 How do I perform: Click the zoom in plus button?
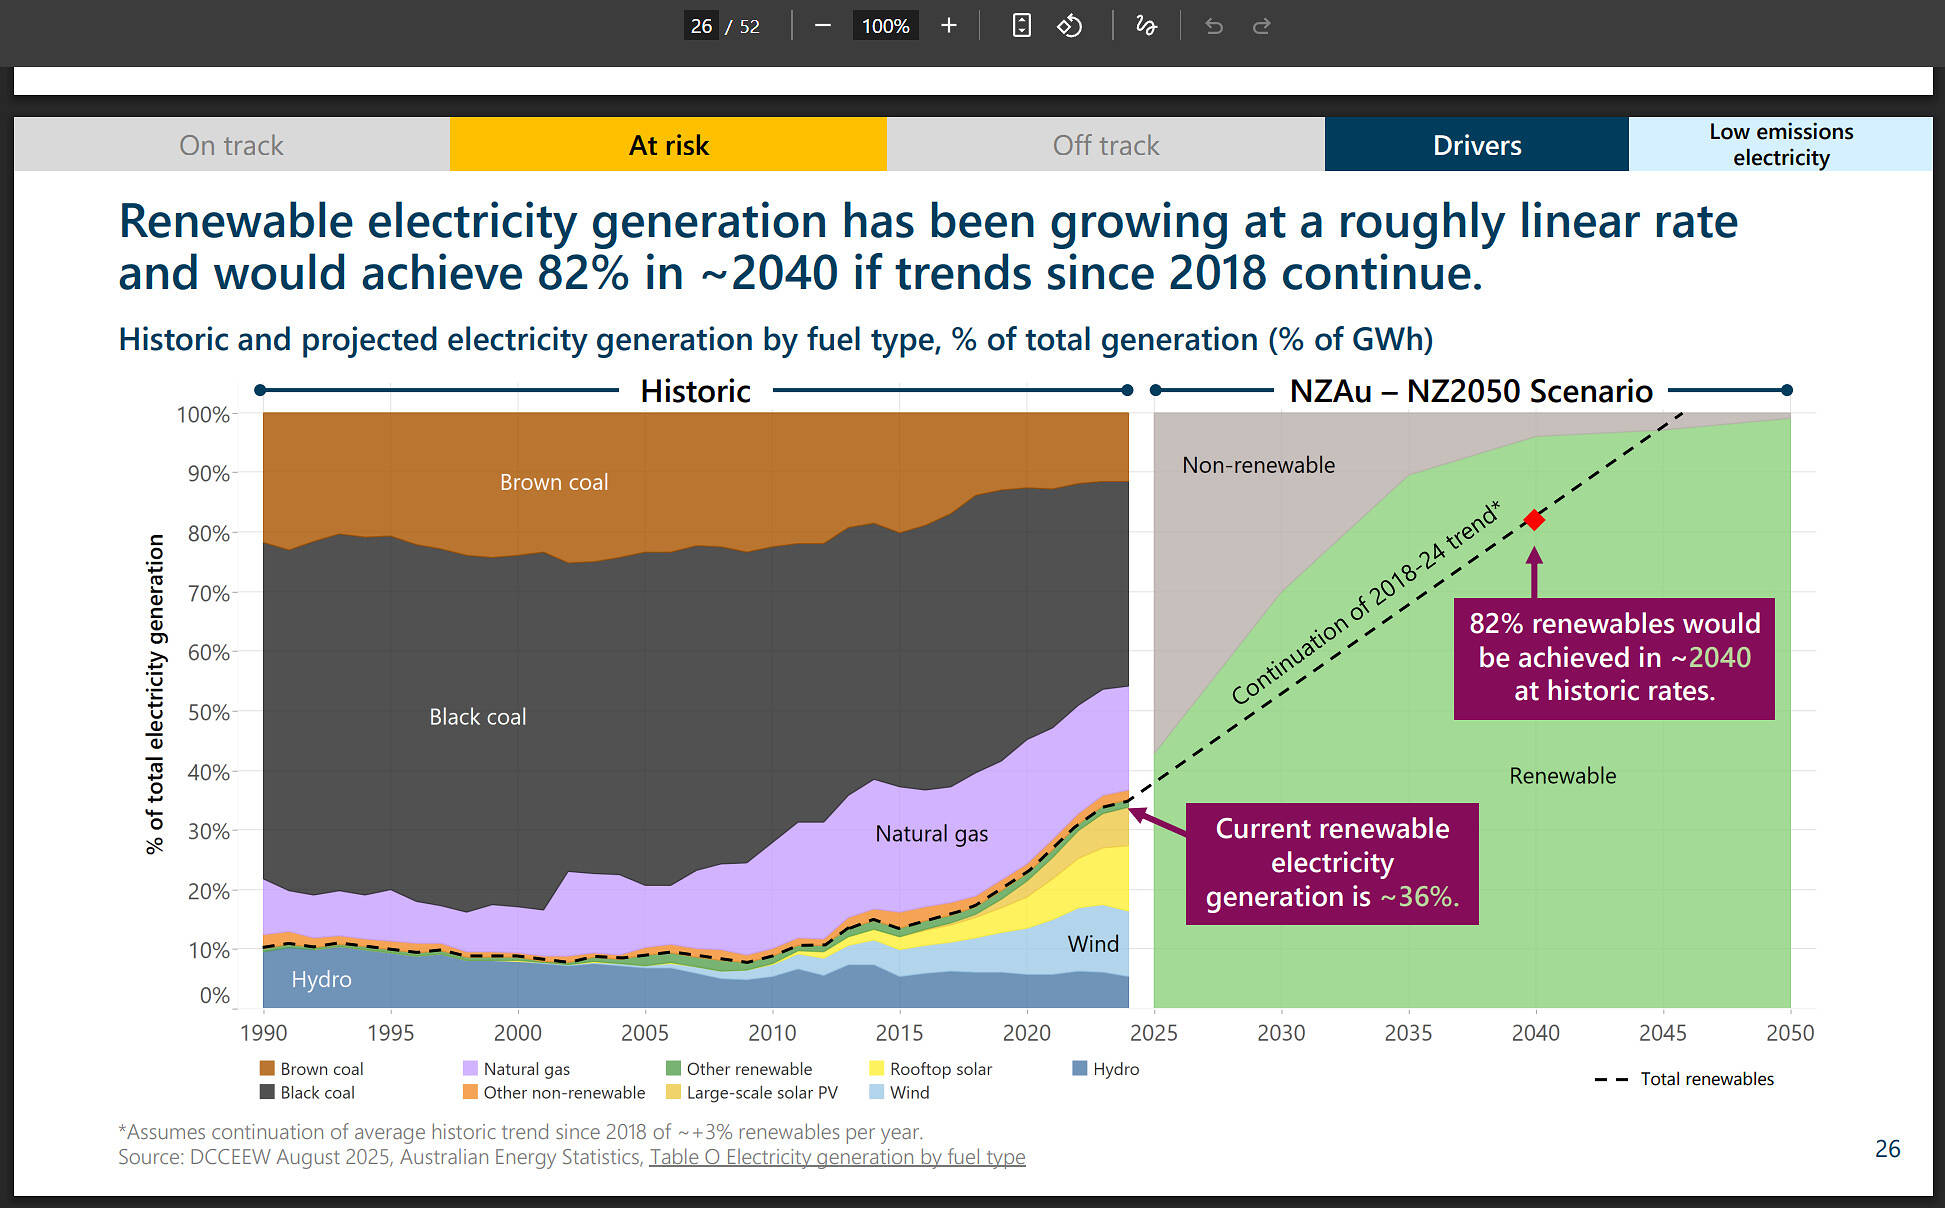click(949, 26)
